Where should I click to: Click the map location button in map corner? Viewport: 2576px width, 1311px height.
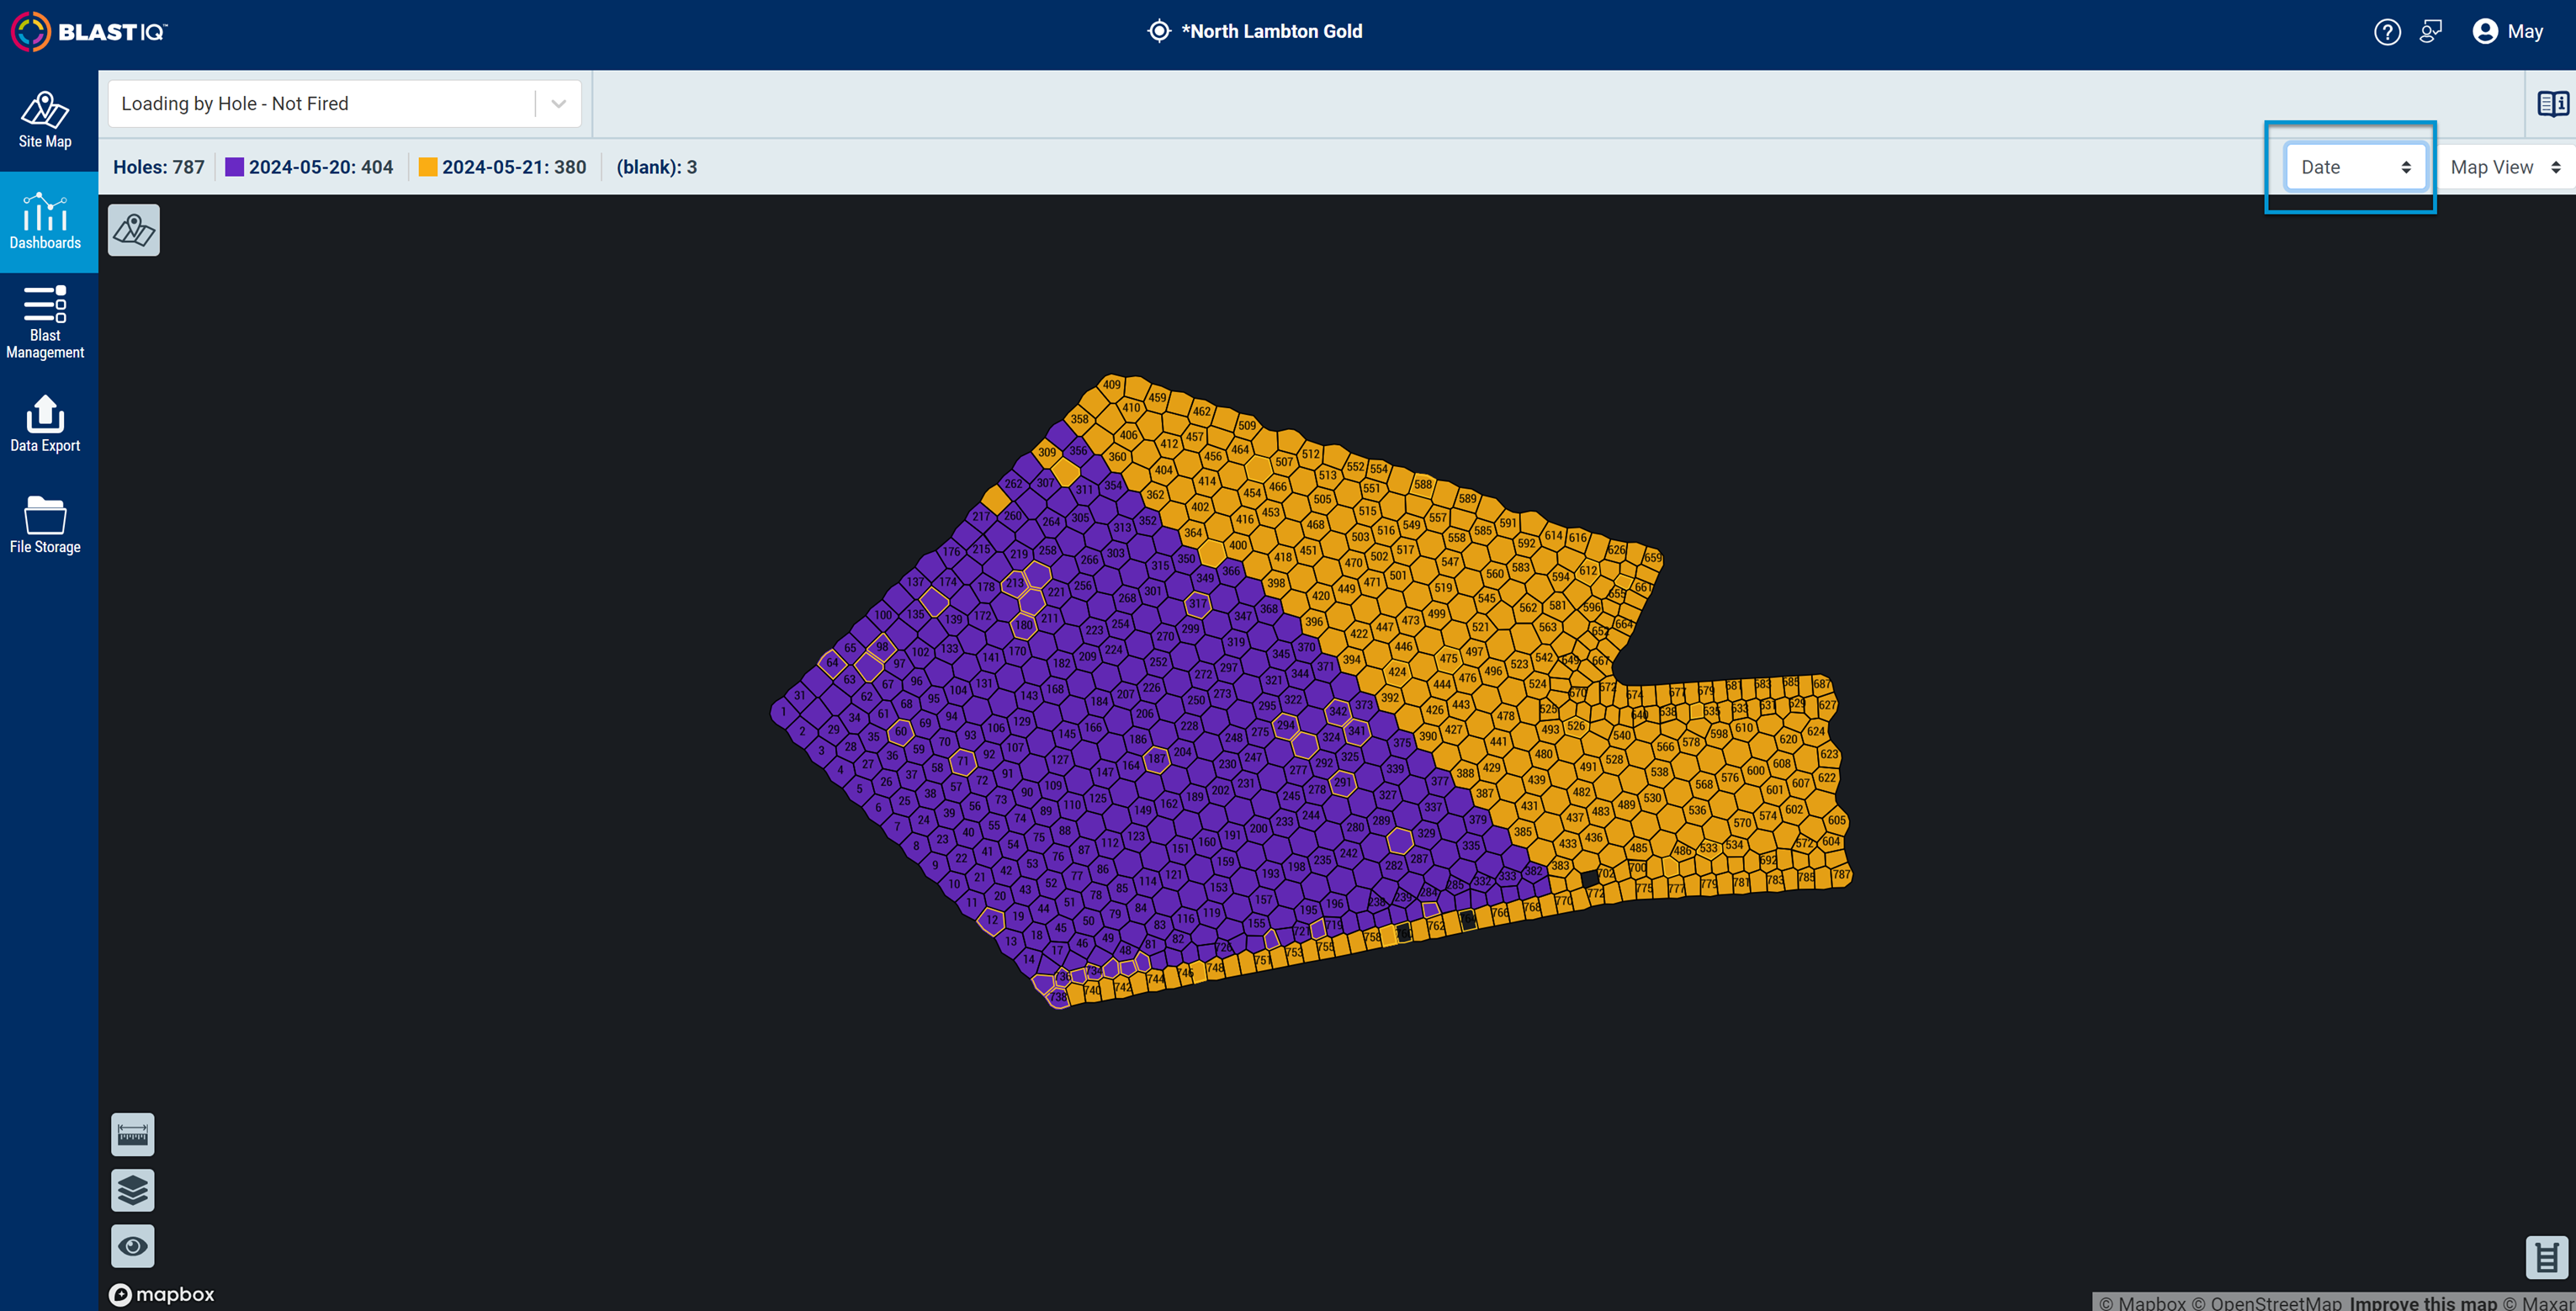click(134, 230)
